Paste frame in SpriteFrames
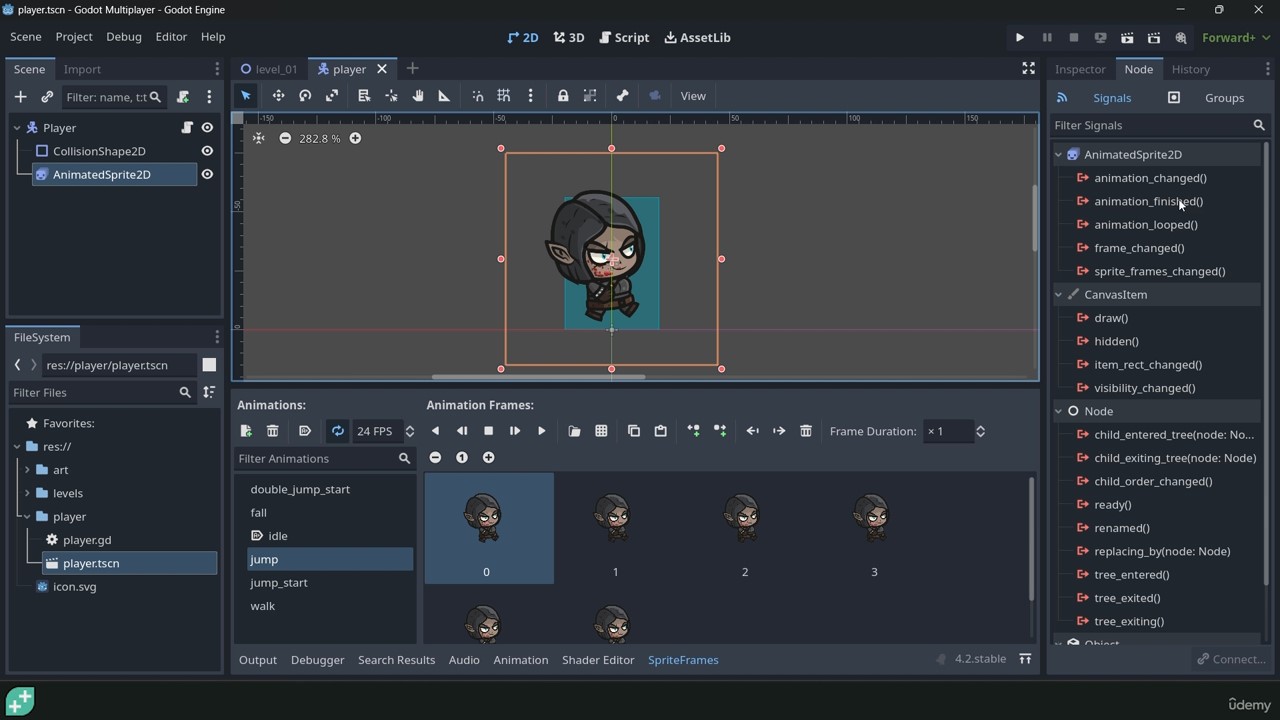The height and width of the screenshot is (720, 1280). click(660, 431)
